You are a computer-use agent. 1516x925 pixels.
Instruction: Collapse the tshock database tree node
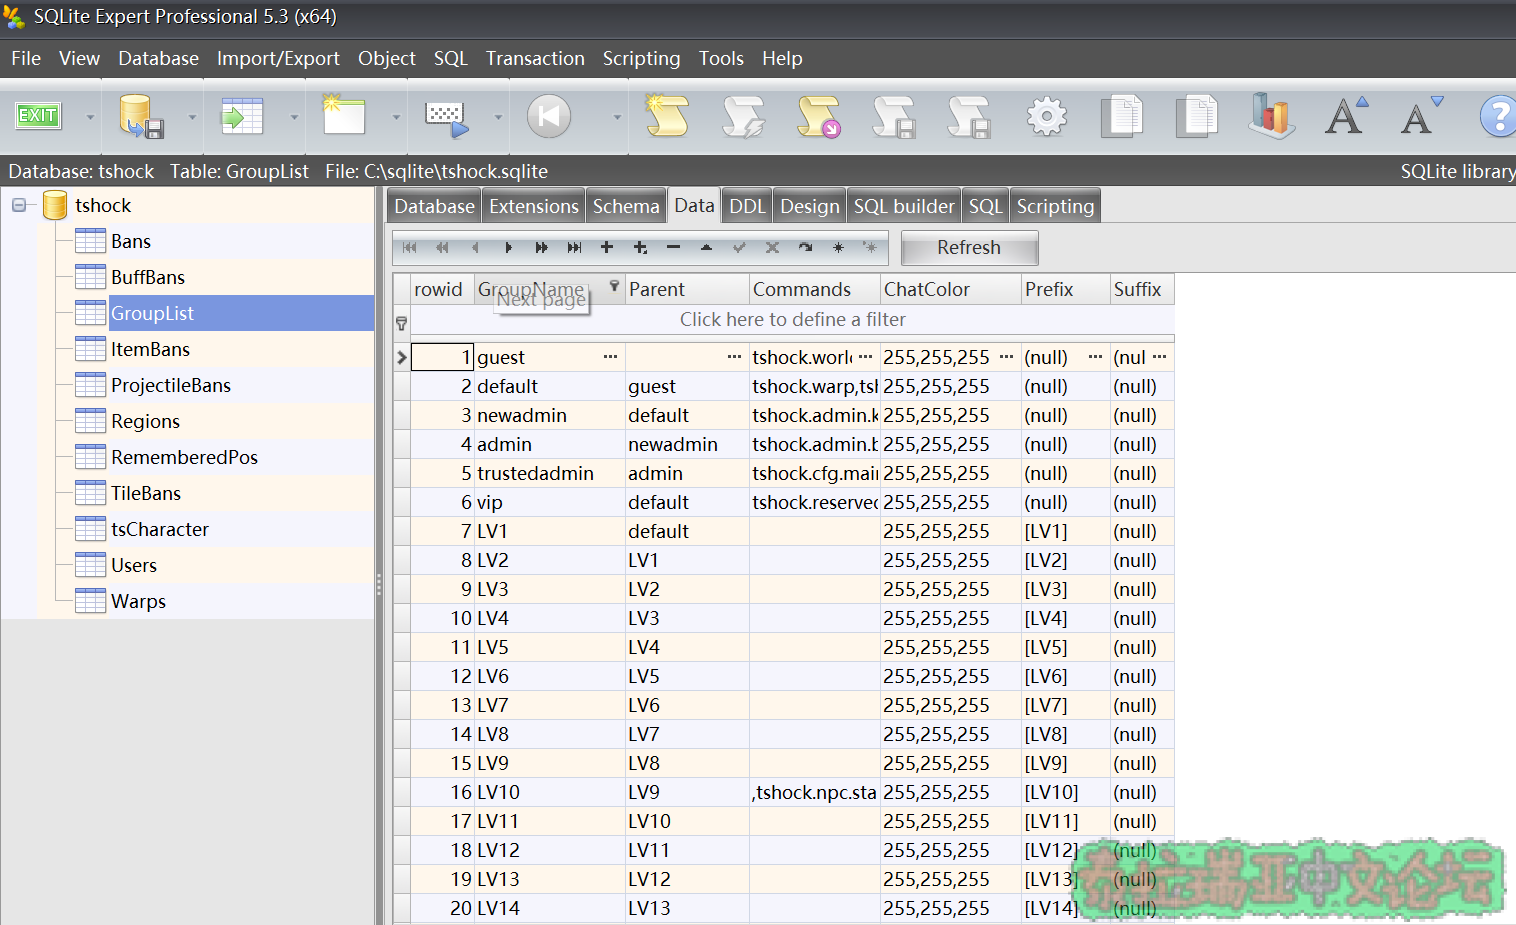[19, 205]
